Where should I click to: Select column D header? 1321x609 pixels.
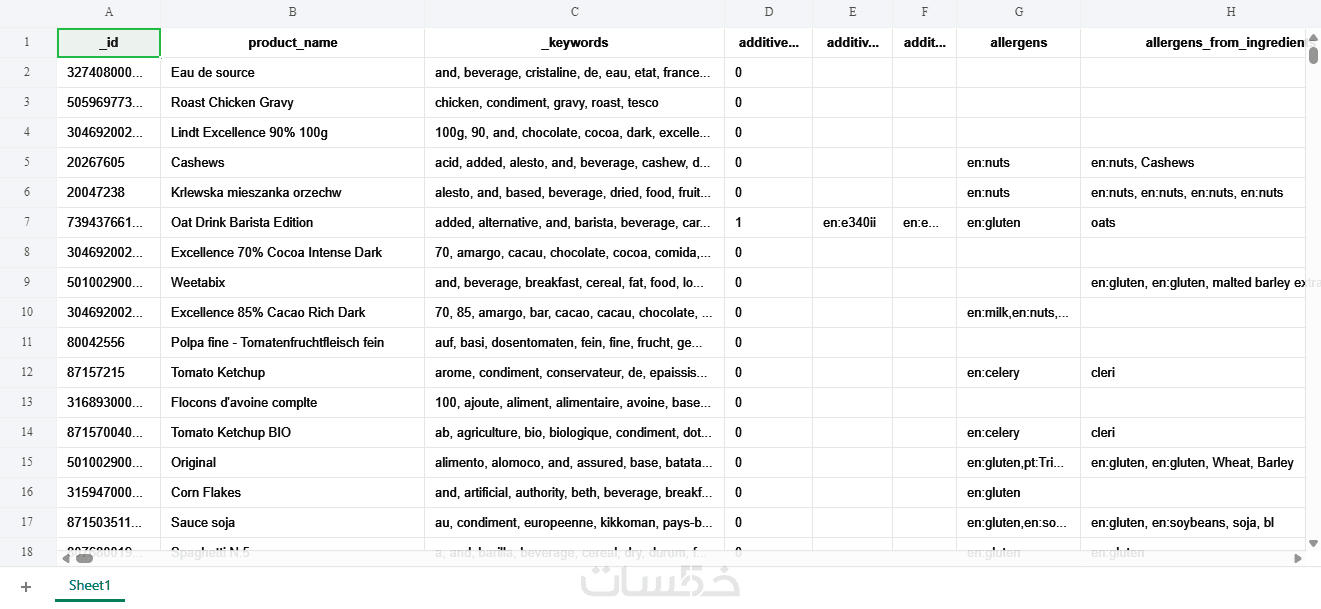(x=768, y=12)
